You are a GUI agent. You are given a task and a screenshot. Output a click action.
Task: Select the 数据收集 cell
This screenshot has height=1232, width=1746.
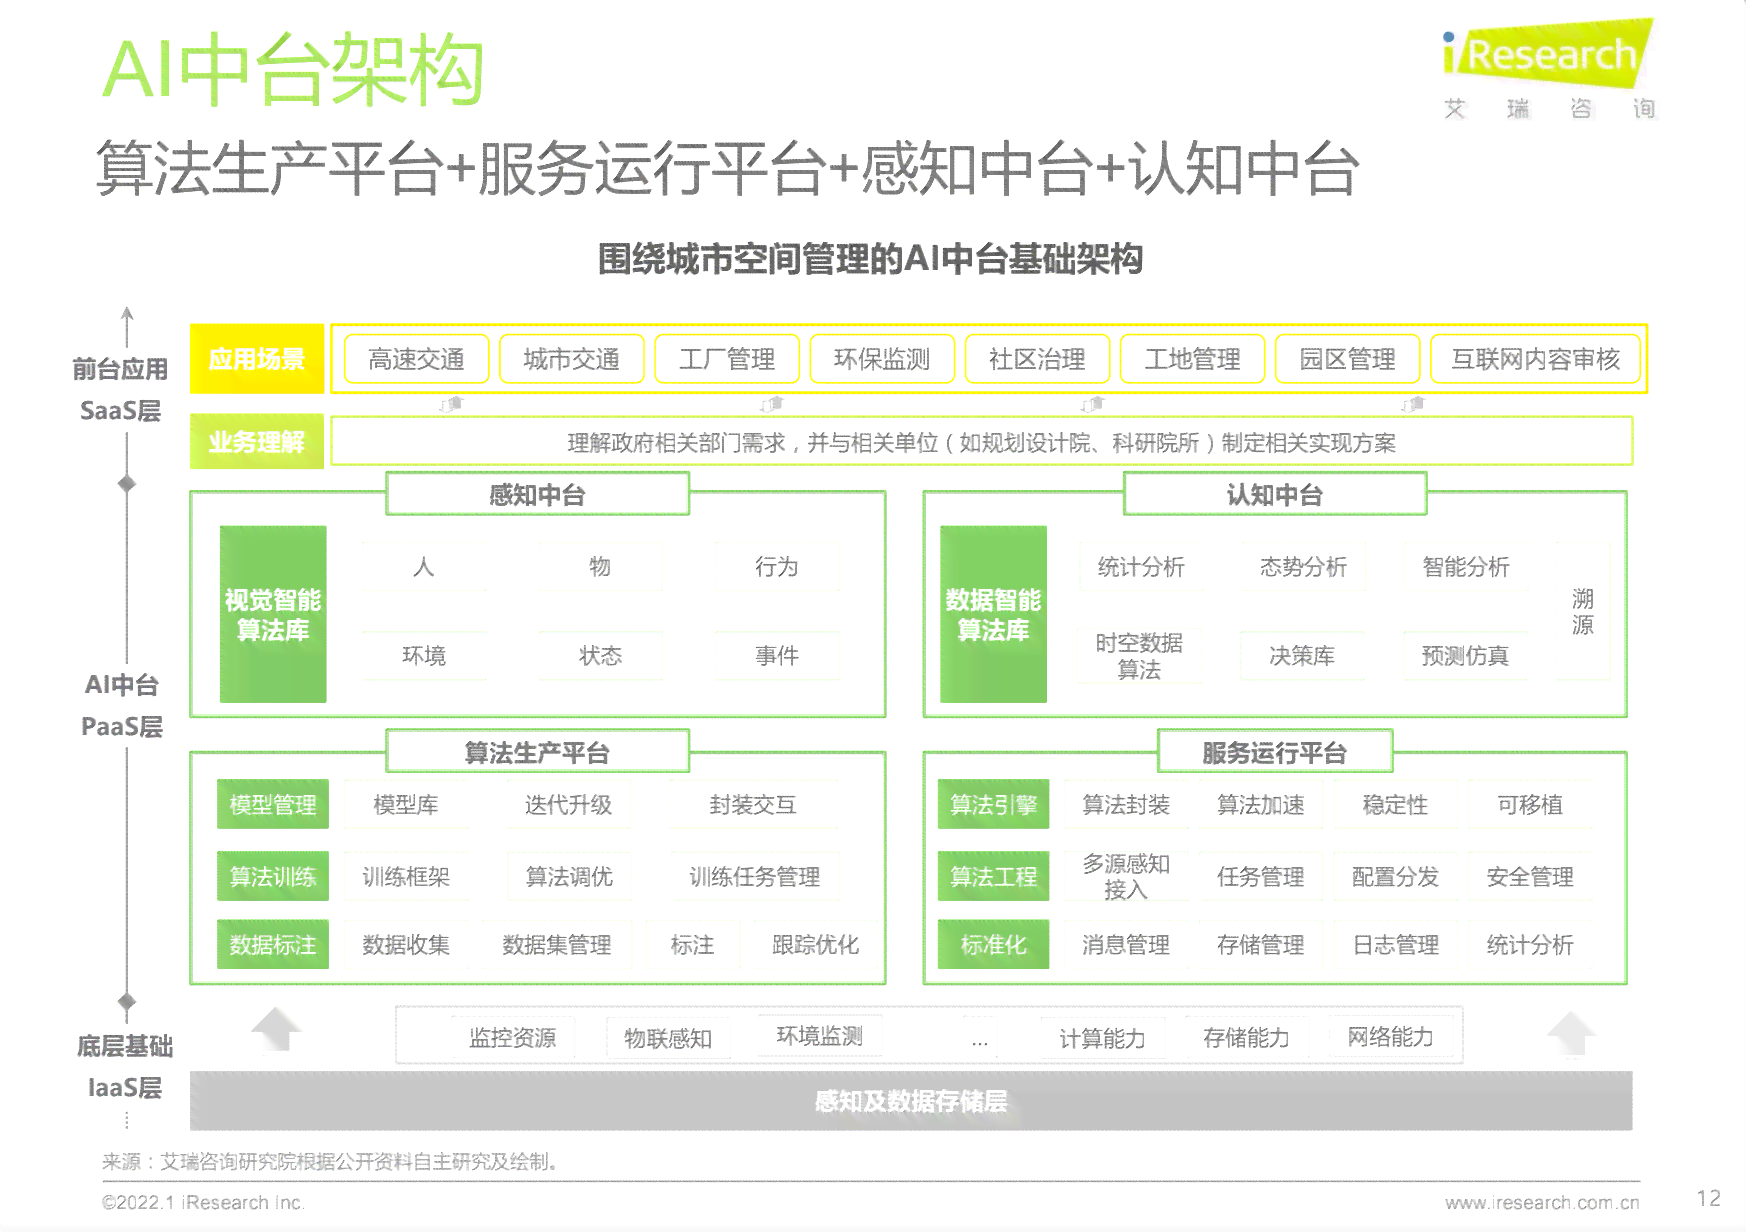pos(406,945)
